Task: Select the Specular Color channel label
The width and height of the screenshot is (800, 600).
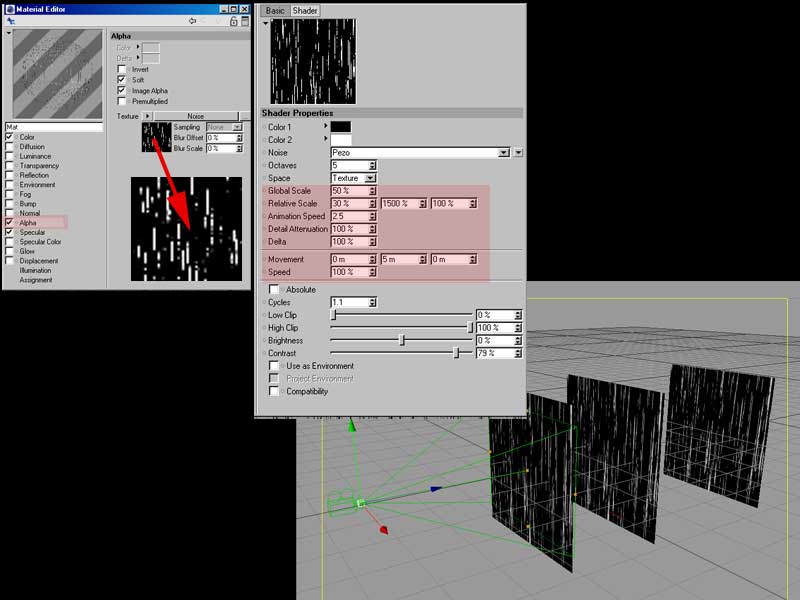Action: [40, 242]
